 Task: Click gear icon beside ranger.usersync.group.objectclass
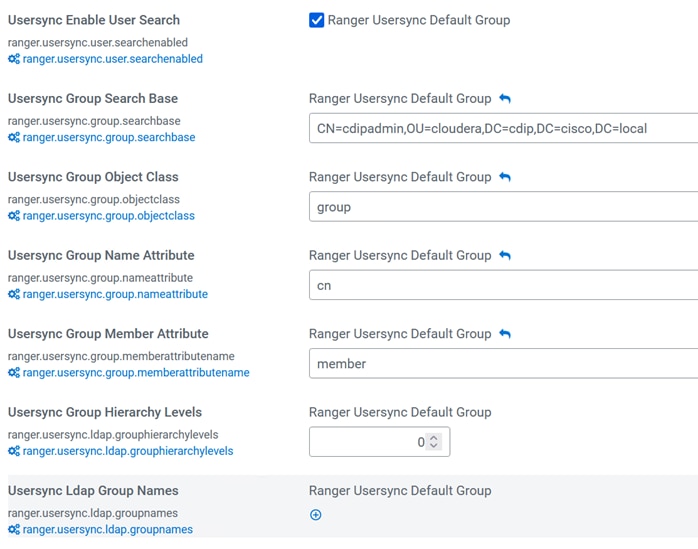(x=14, y=216)
